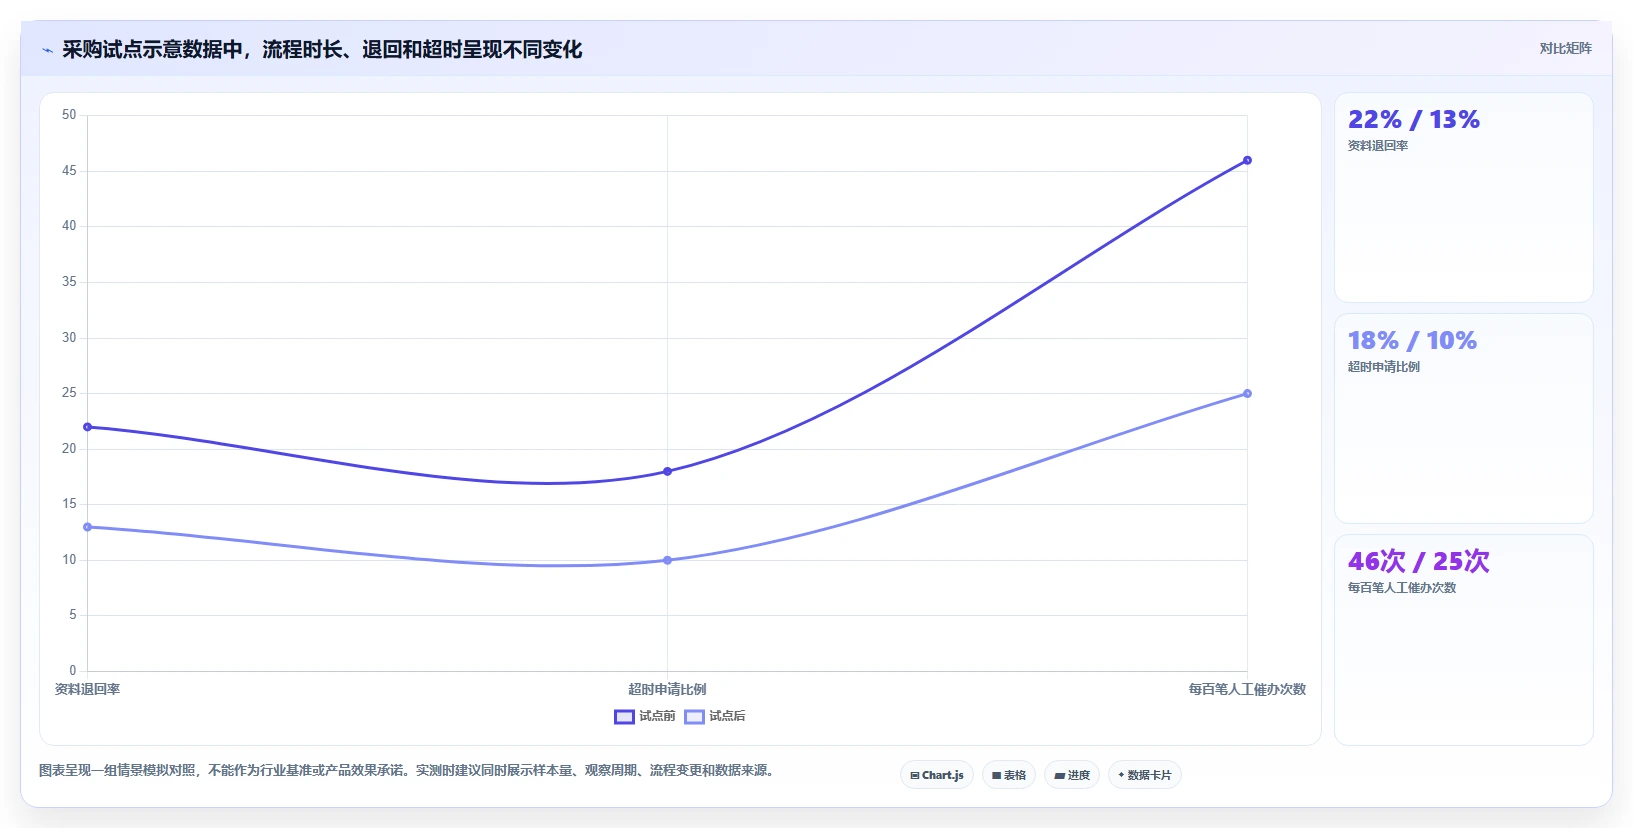Click the 数据卡片 tag
The width and height of the screenshot is (1633, 828).
(1145, 775)
